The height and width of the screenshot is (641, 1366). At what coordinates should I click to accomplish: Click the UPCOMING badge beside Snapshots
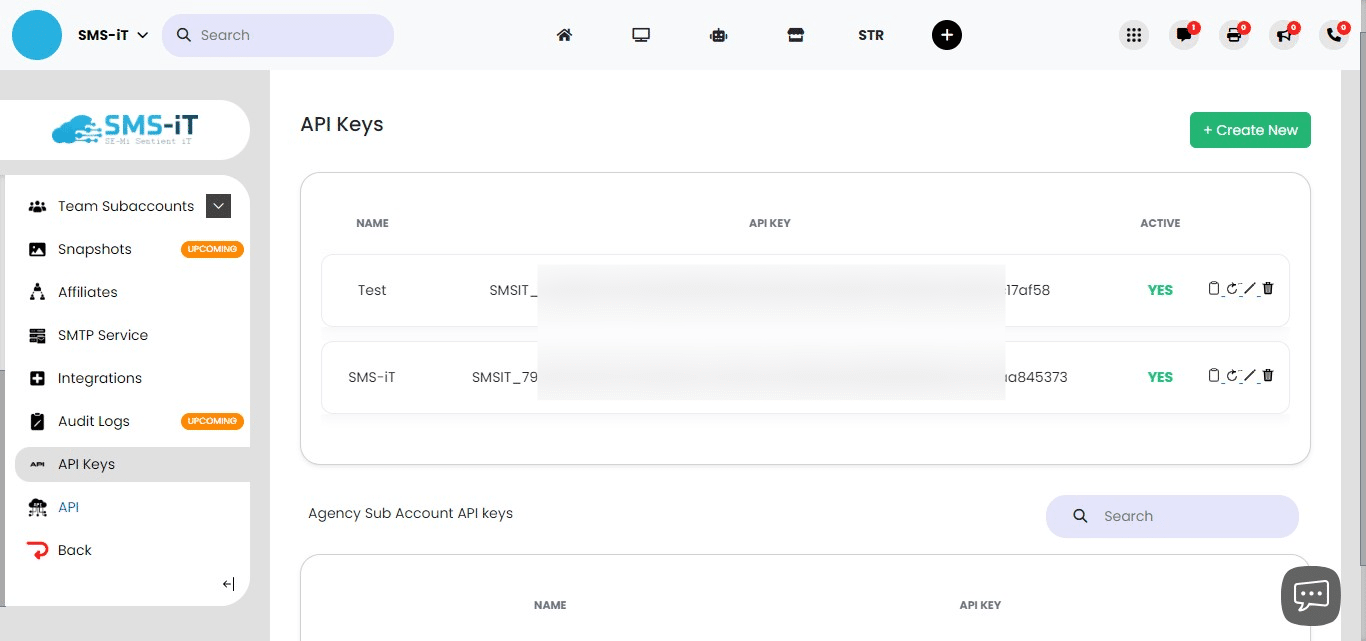(212, 249)
